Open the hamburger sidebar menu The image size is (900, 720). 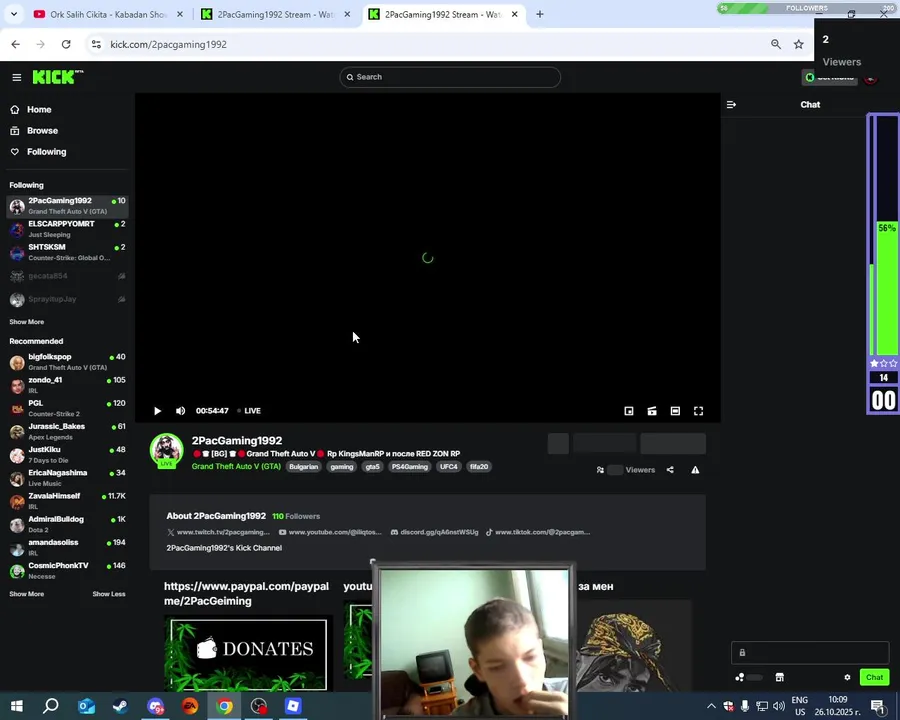(x=17, y=77)
